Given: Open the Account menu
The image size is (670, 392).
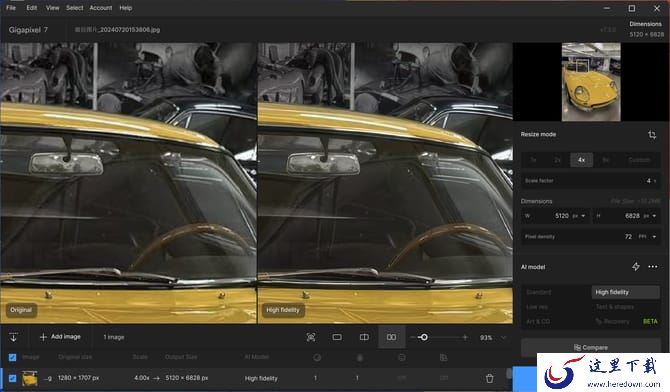Looking at the screenshot, I should coord(101,8).
